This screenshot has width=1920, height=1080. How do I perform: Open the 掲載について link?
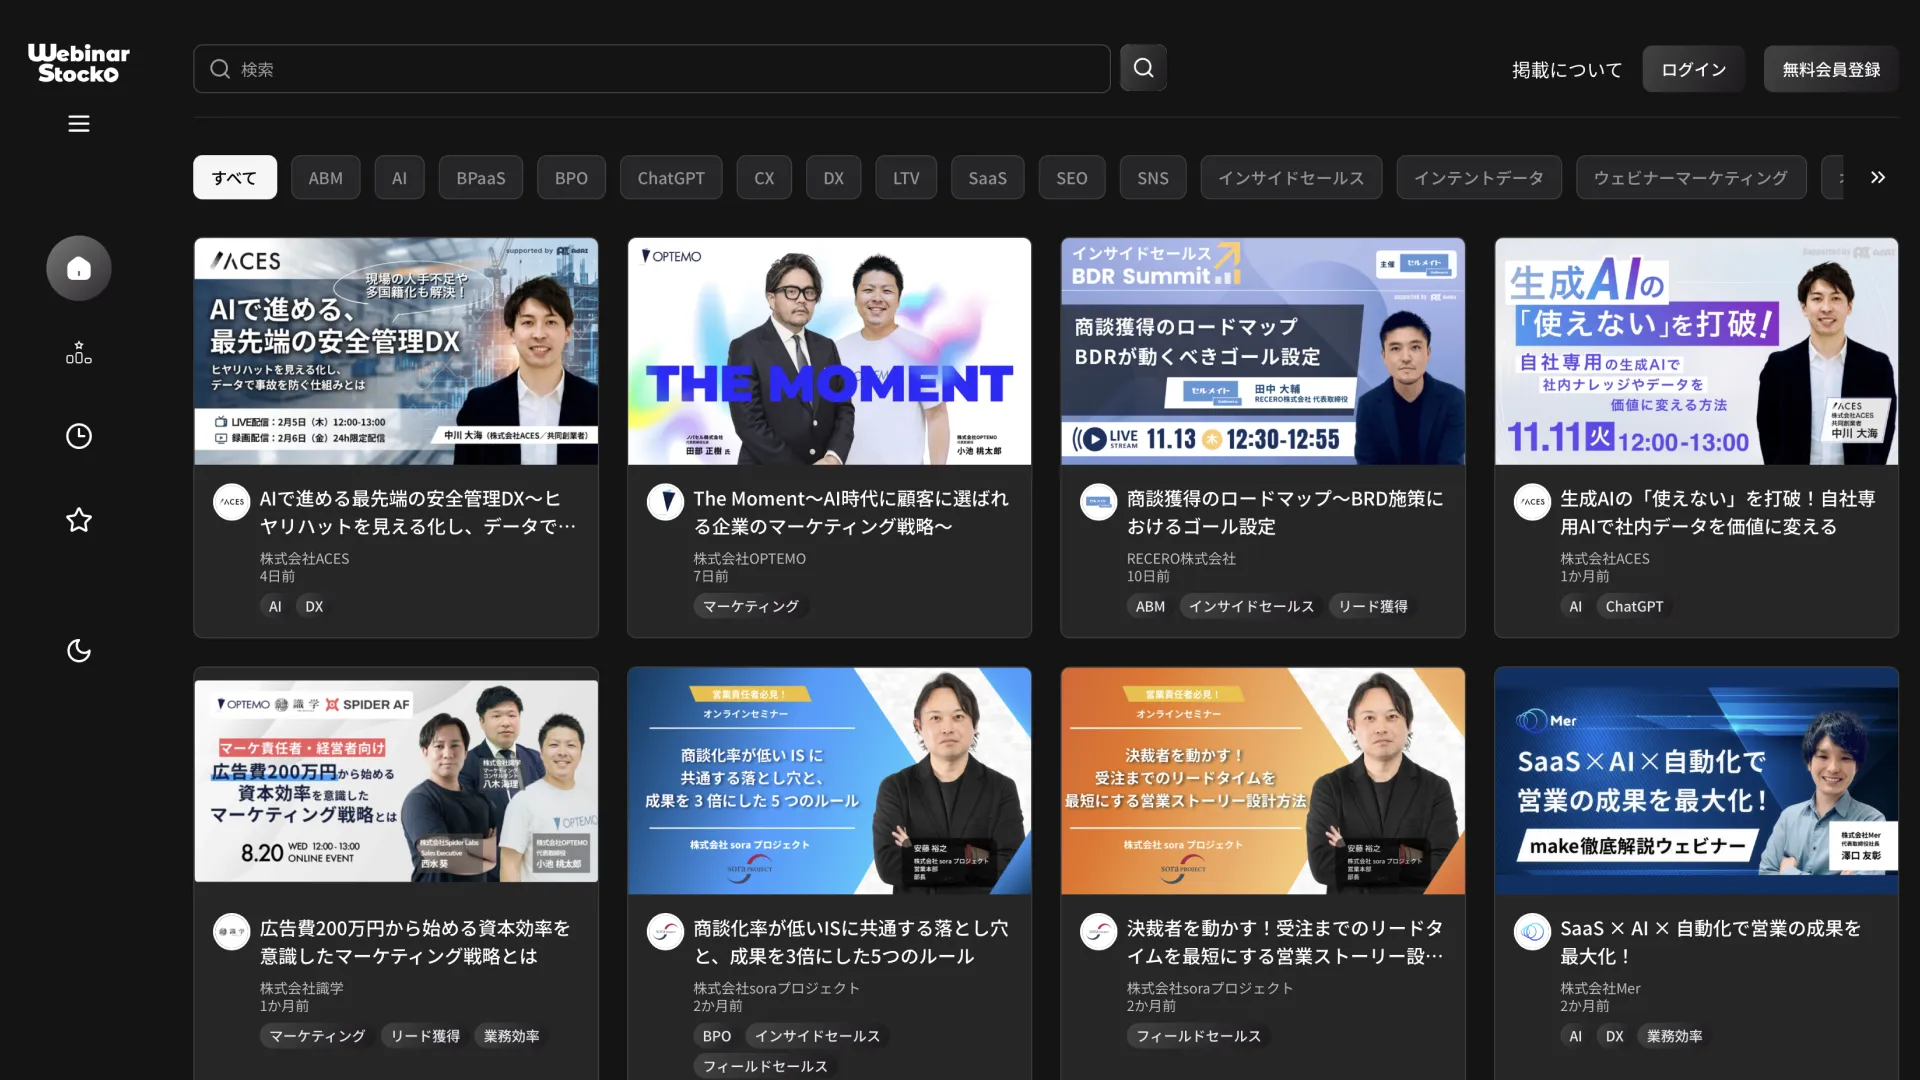click(x=1566, y=69)
